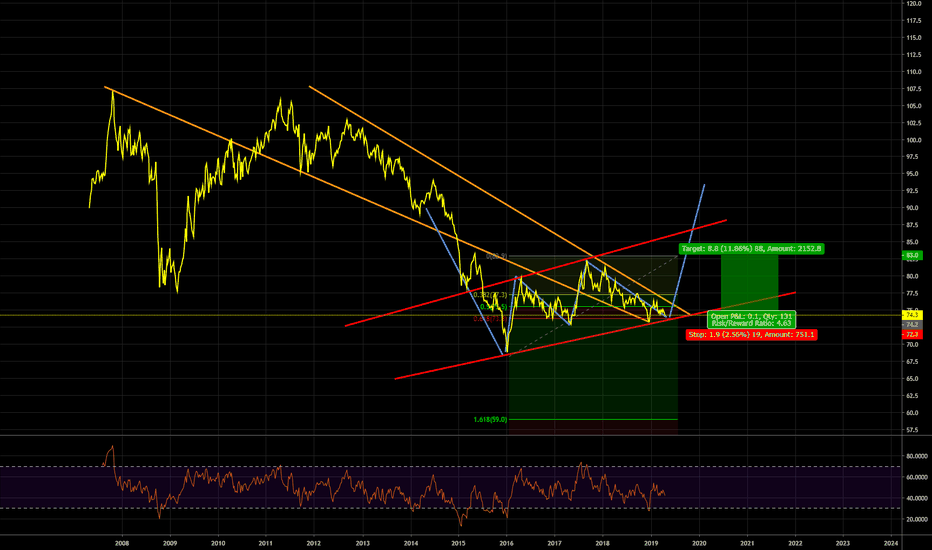Click the Open P&L and Risk/Reward info box

[751, 320]
